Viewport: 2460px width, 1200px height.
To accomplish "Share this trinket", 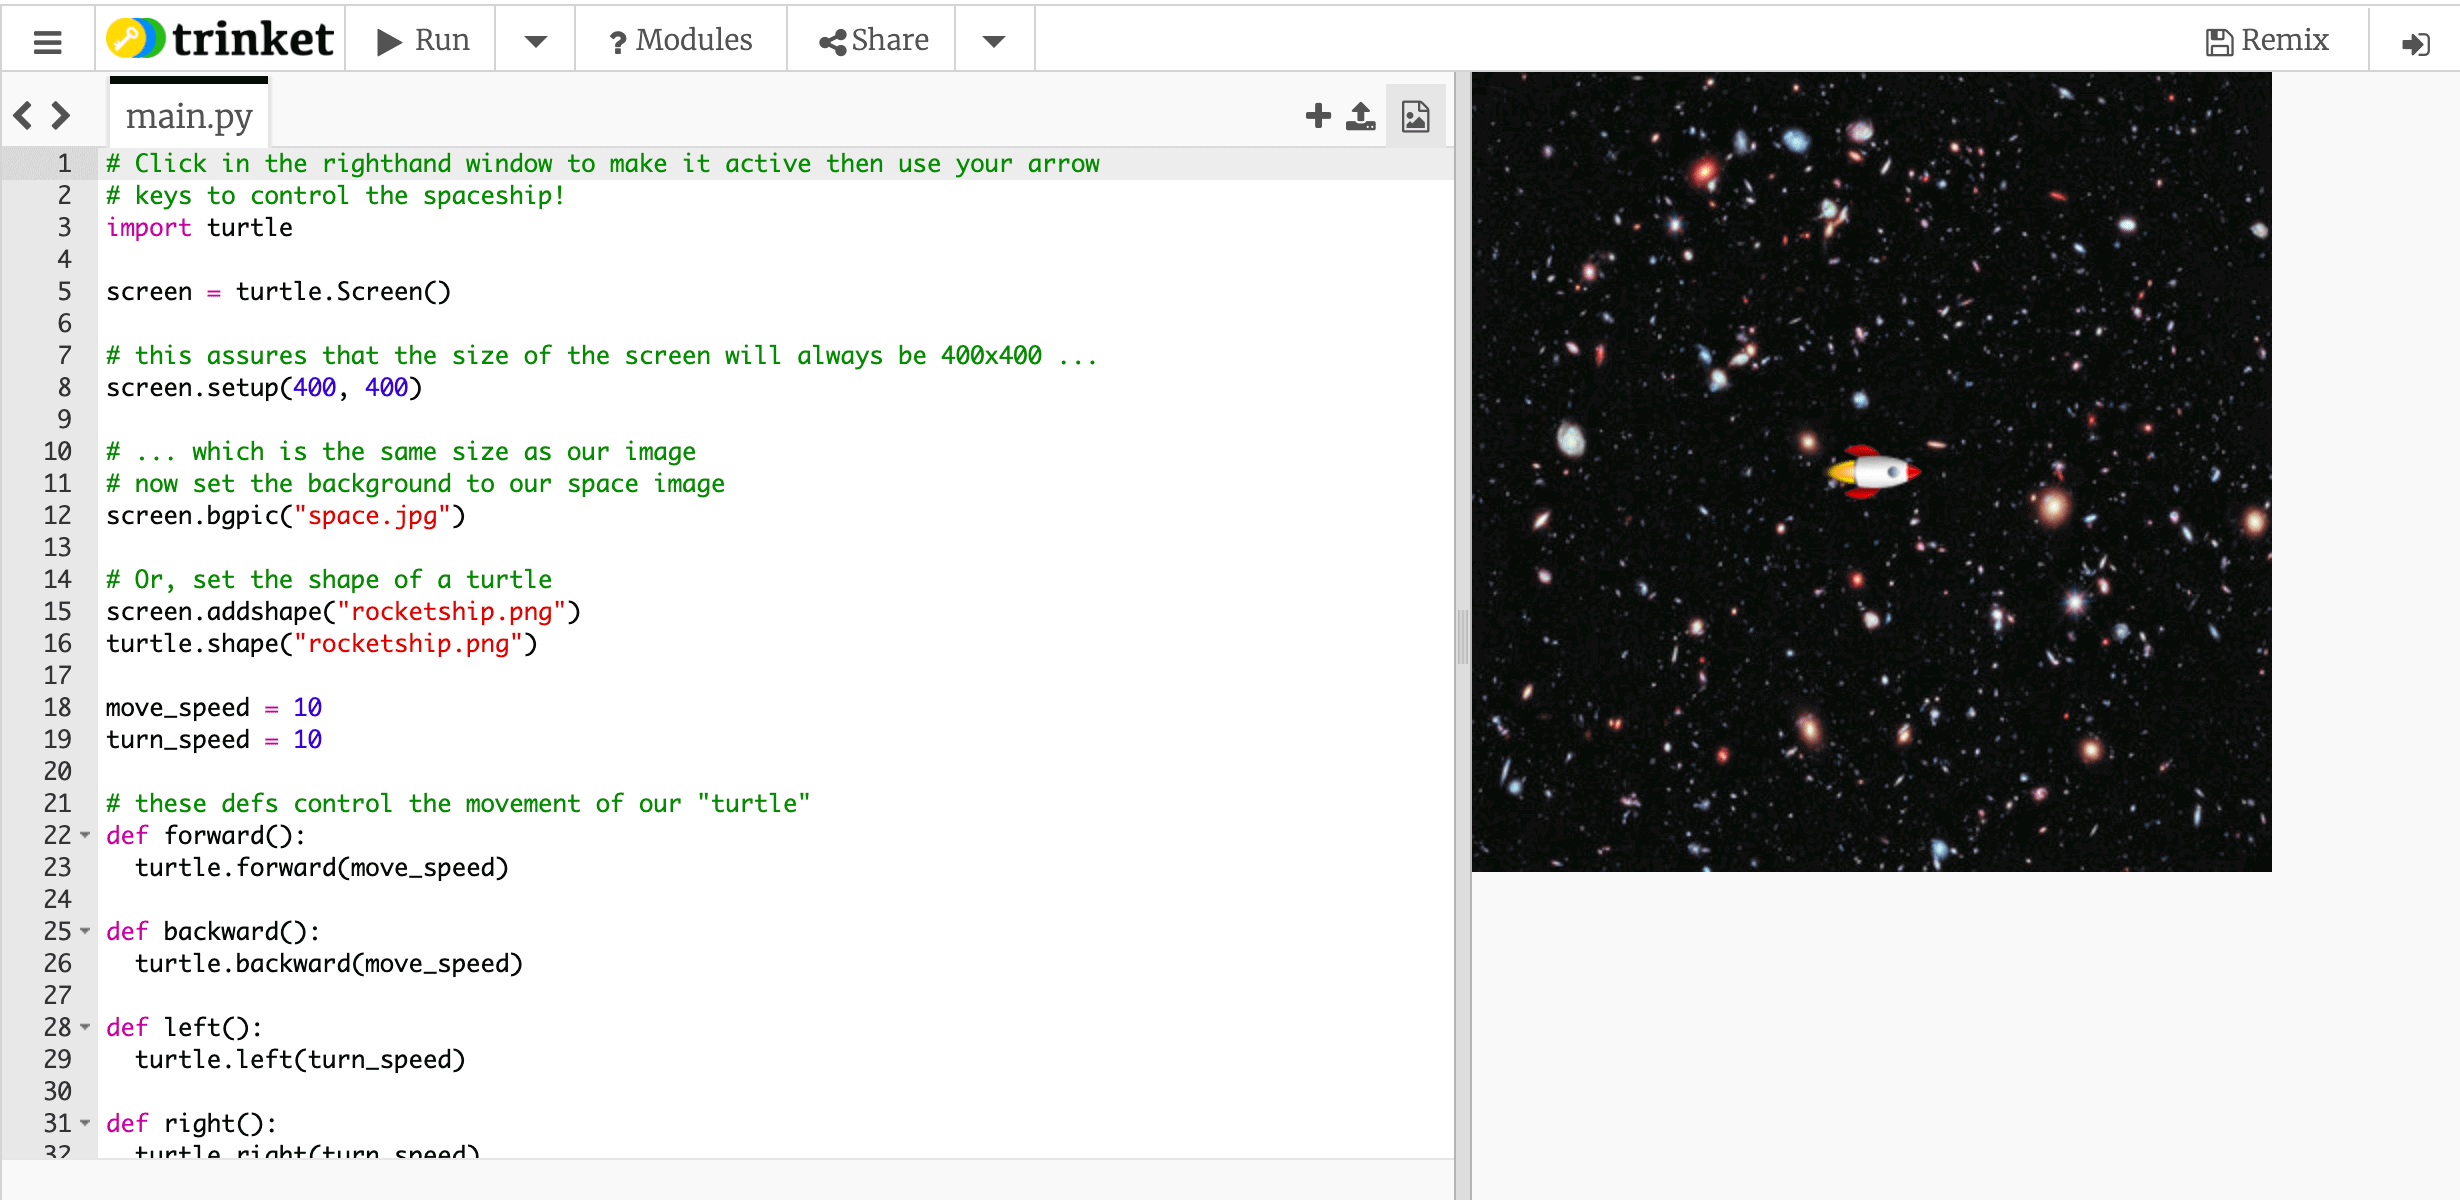I will 873,40.
